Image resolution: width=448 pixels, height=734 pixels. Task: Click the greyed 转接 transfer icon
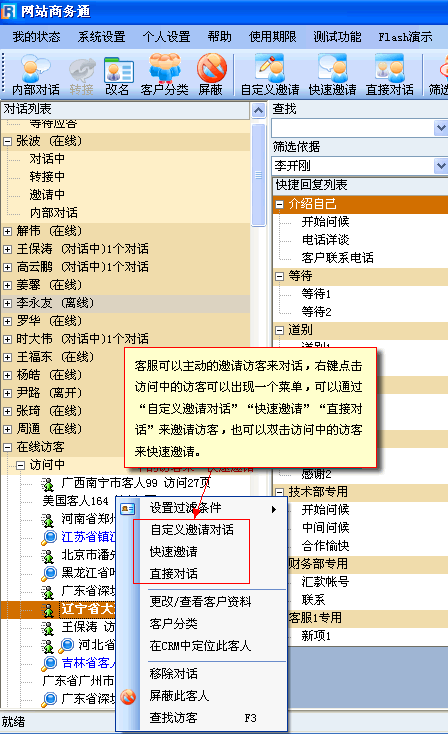pos(81,75)
